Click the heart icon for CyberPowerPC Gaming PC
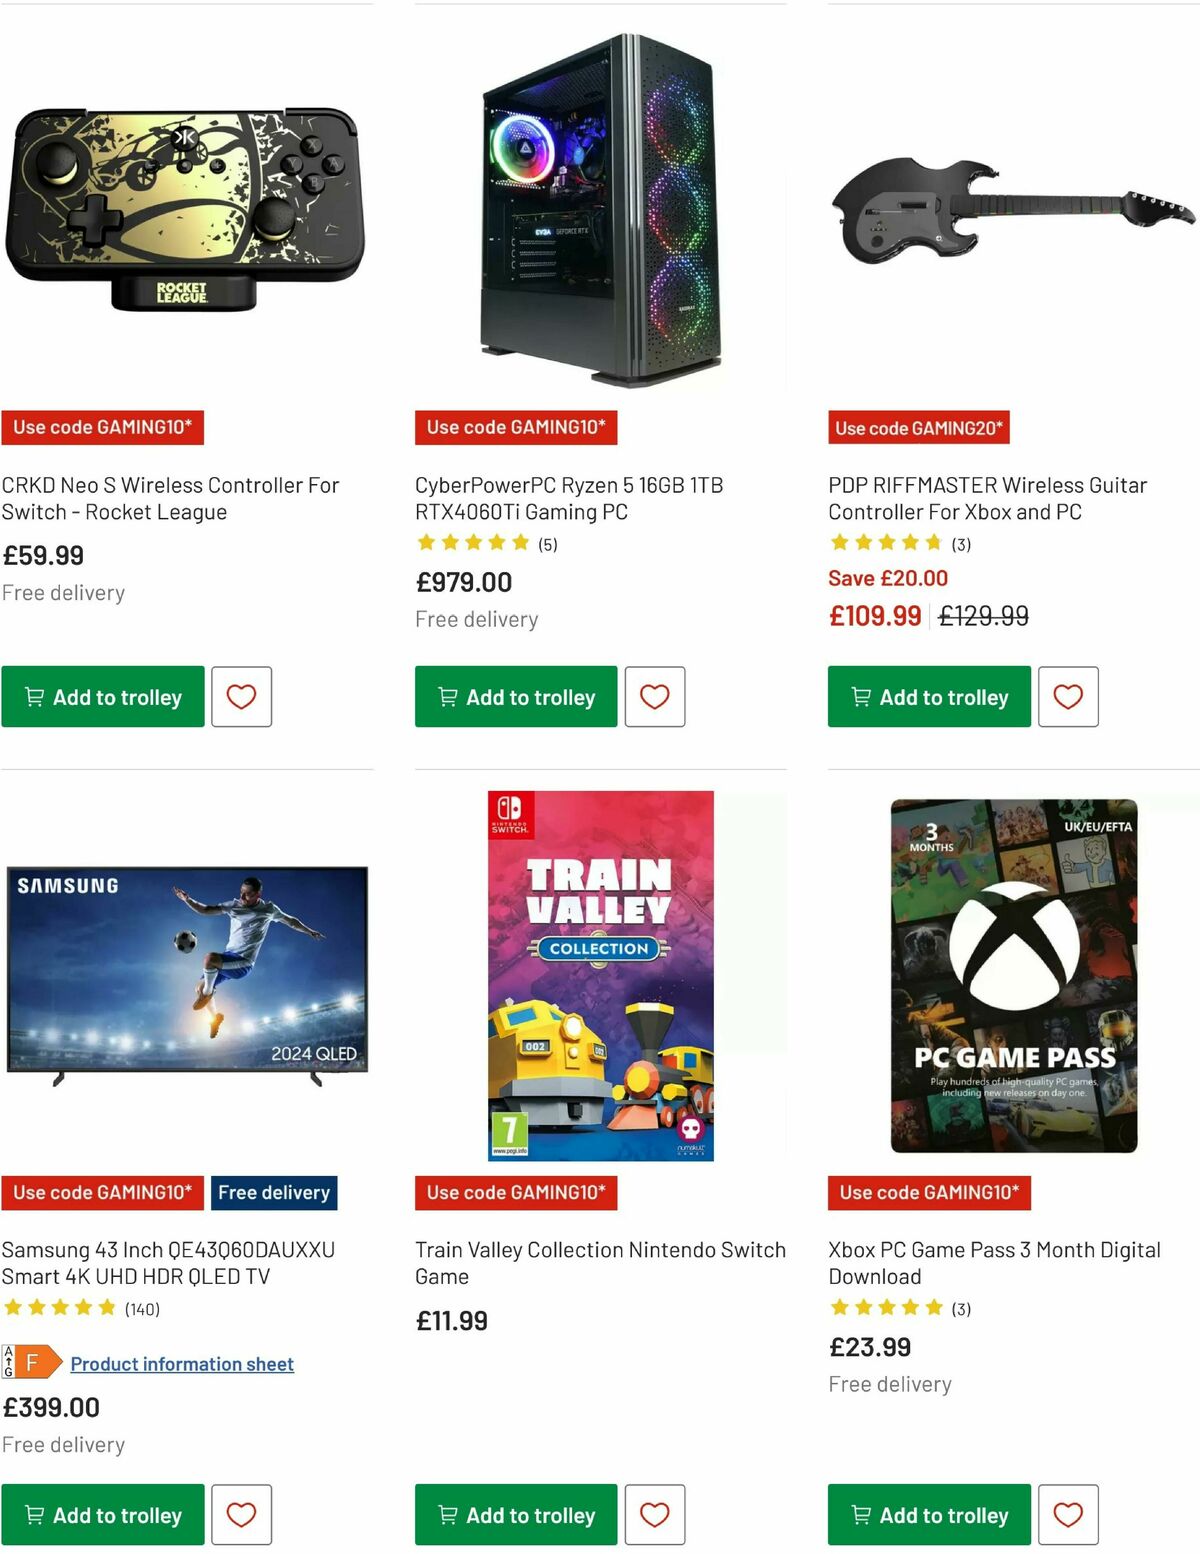This screenshot has width=1200, height=1554. click(655, 697)
